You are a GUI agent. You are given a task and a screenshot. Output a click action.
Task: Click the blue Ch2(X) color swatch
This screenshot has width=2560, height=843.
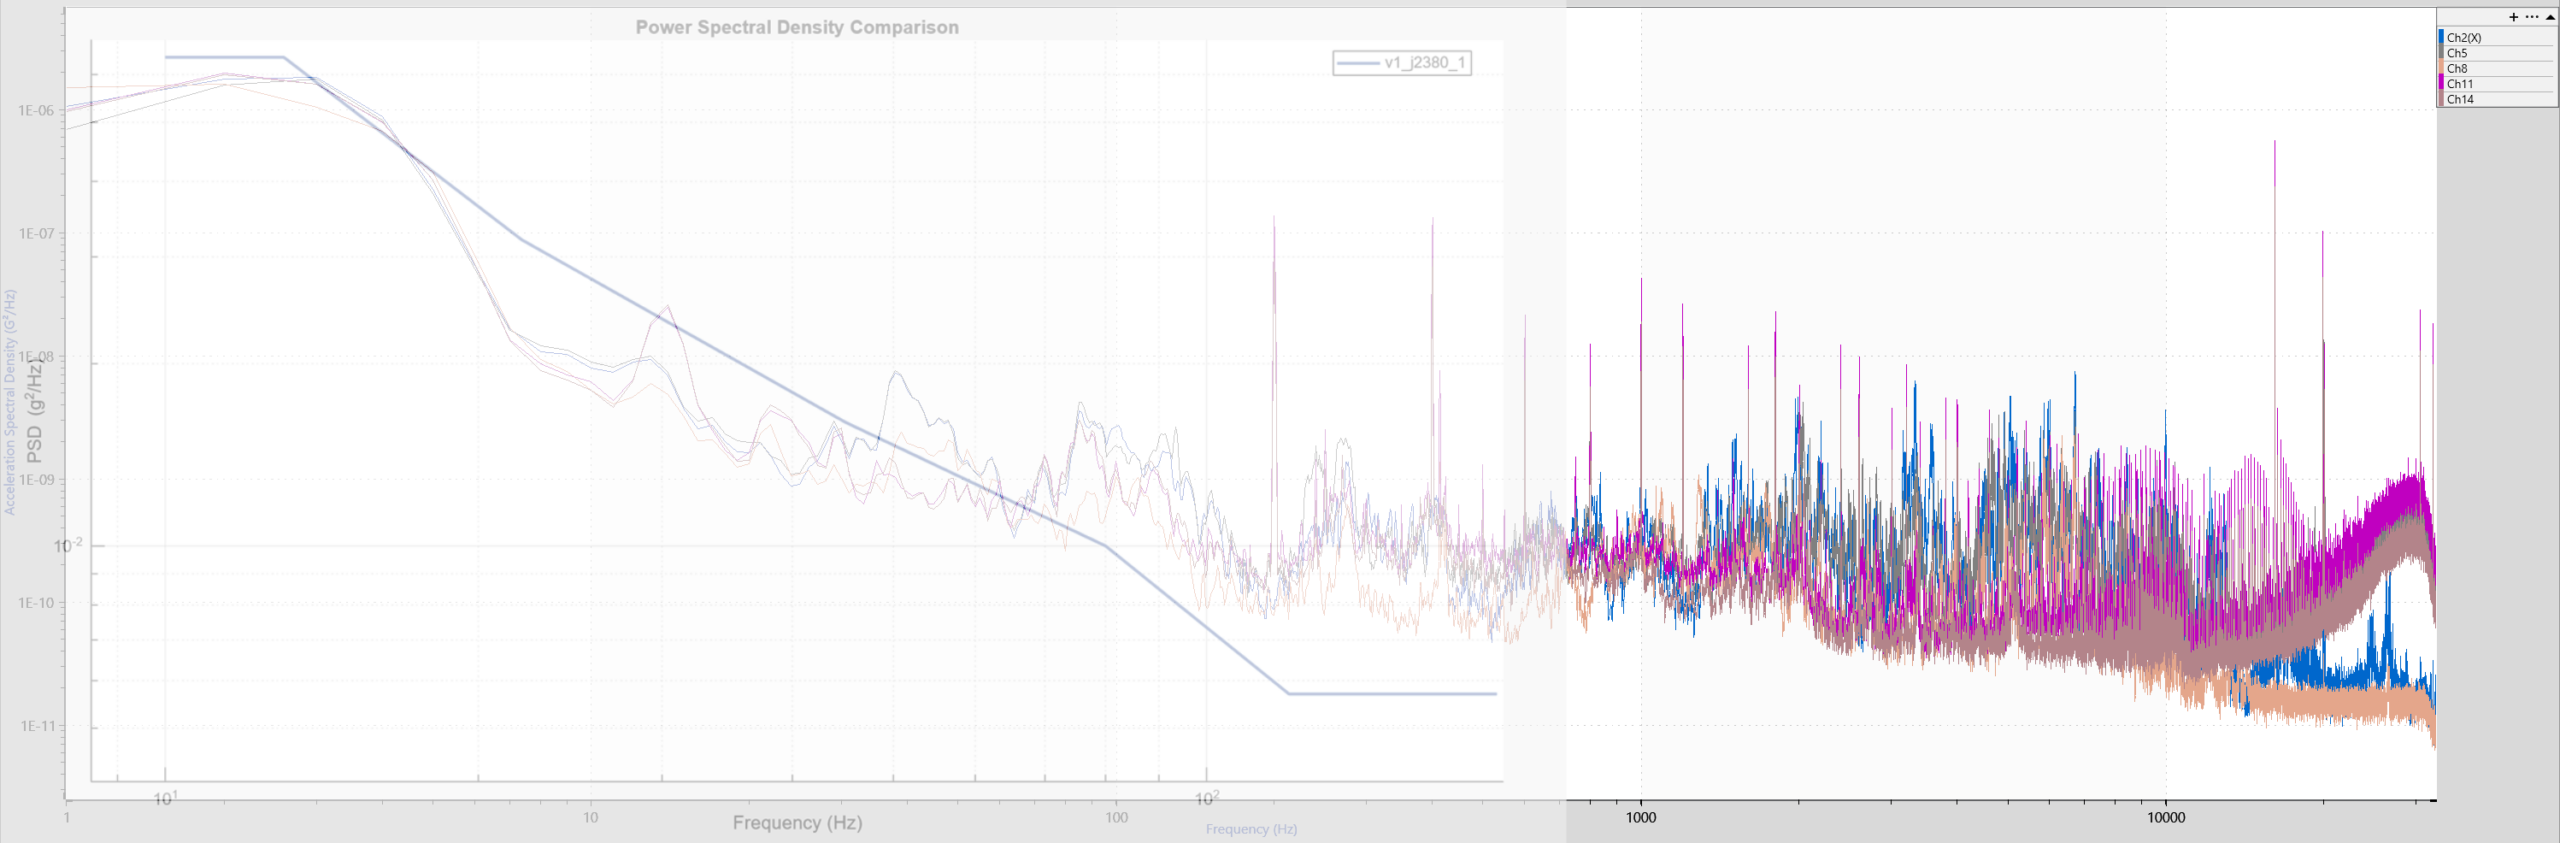2441,38
